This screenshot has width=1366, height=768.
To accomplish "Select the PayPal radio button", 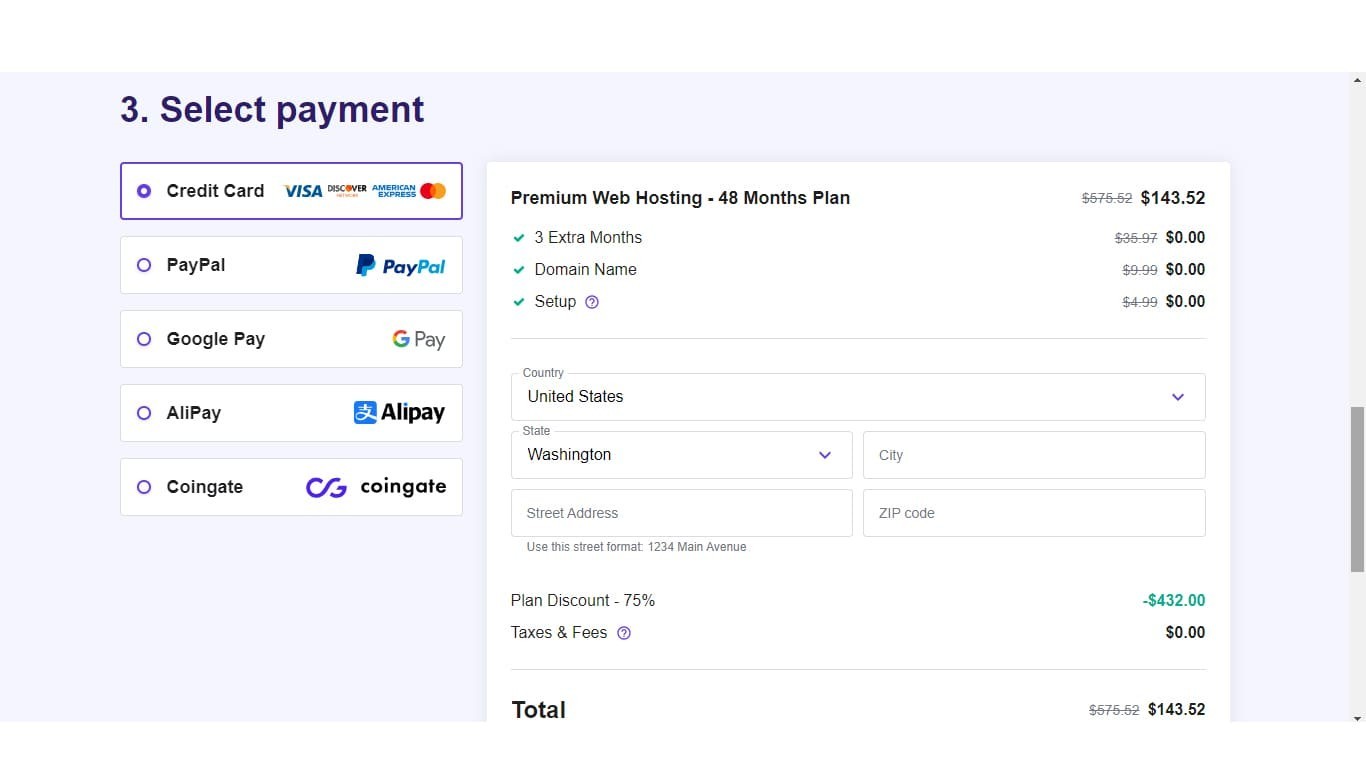I will click(144, 265).
